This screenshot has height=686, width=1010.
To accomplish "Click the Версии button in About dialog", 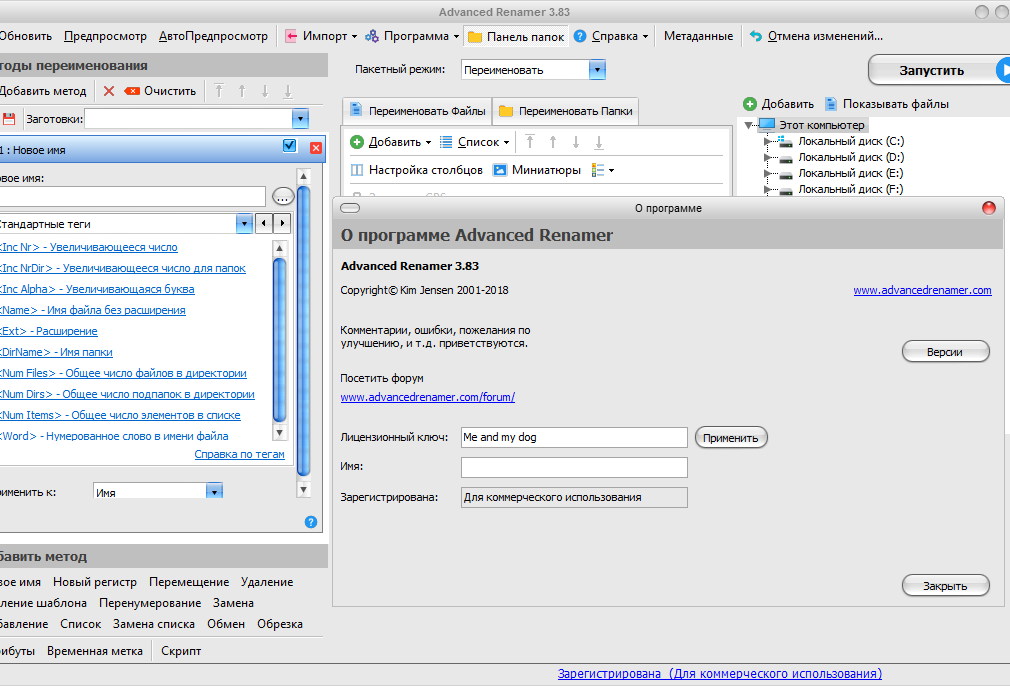I will (946, 352).
